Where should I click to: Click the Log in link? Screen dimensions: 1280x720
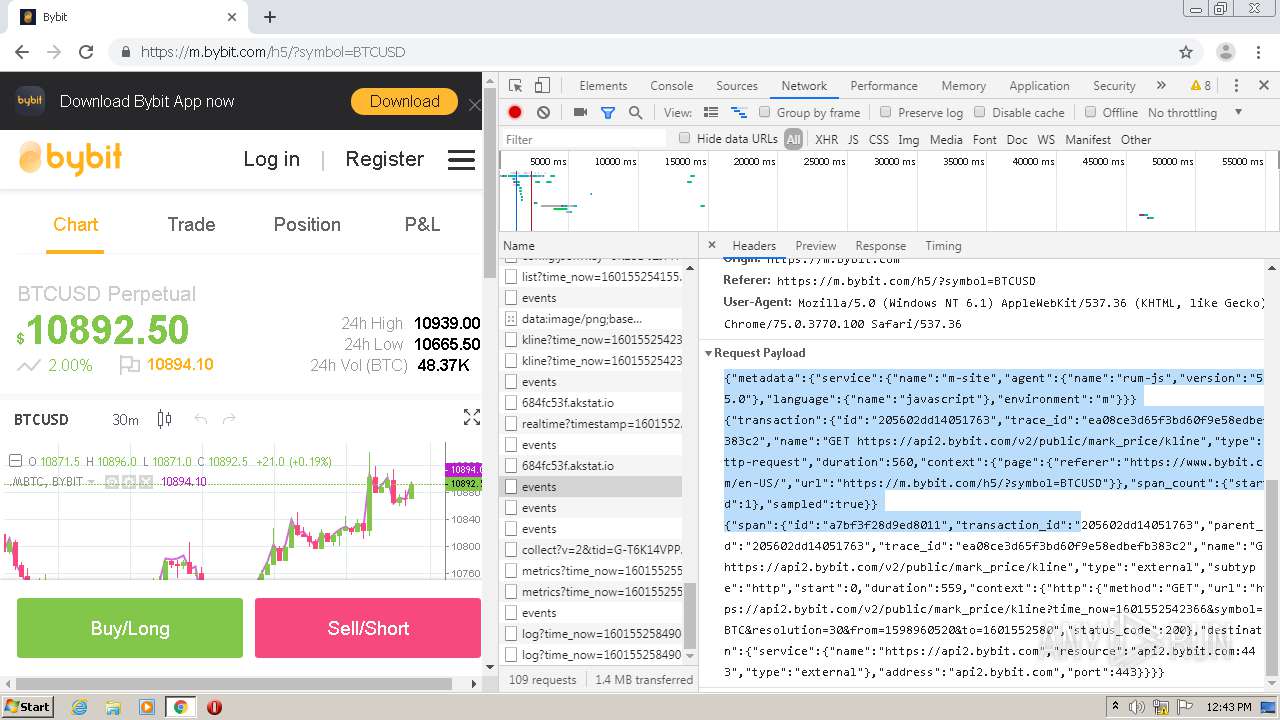[271, 159]
